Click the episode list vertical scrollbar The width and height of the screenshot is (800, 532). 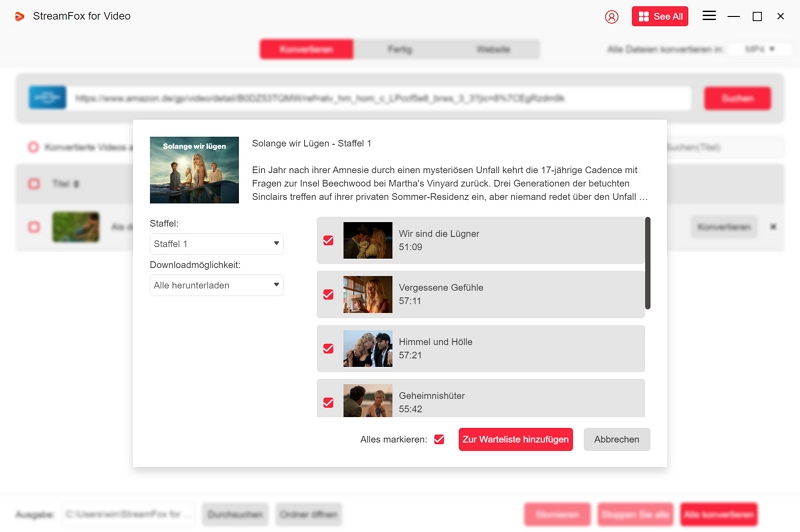648,263
